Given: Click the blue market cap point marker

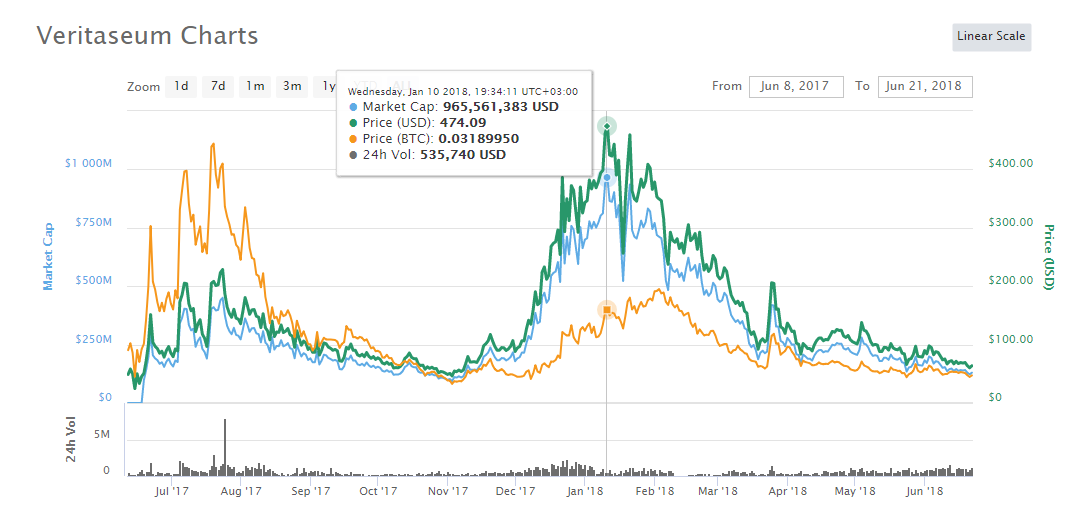Looking at the screenshot, I should (x=607, y=177).
